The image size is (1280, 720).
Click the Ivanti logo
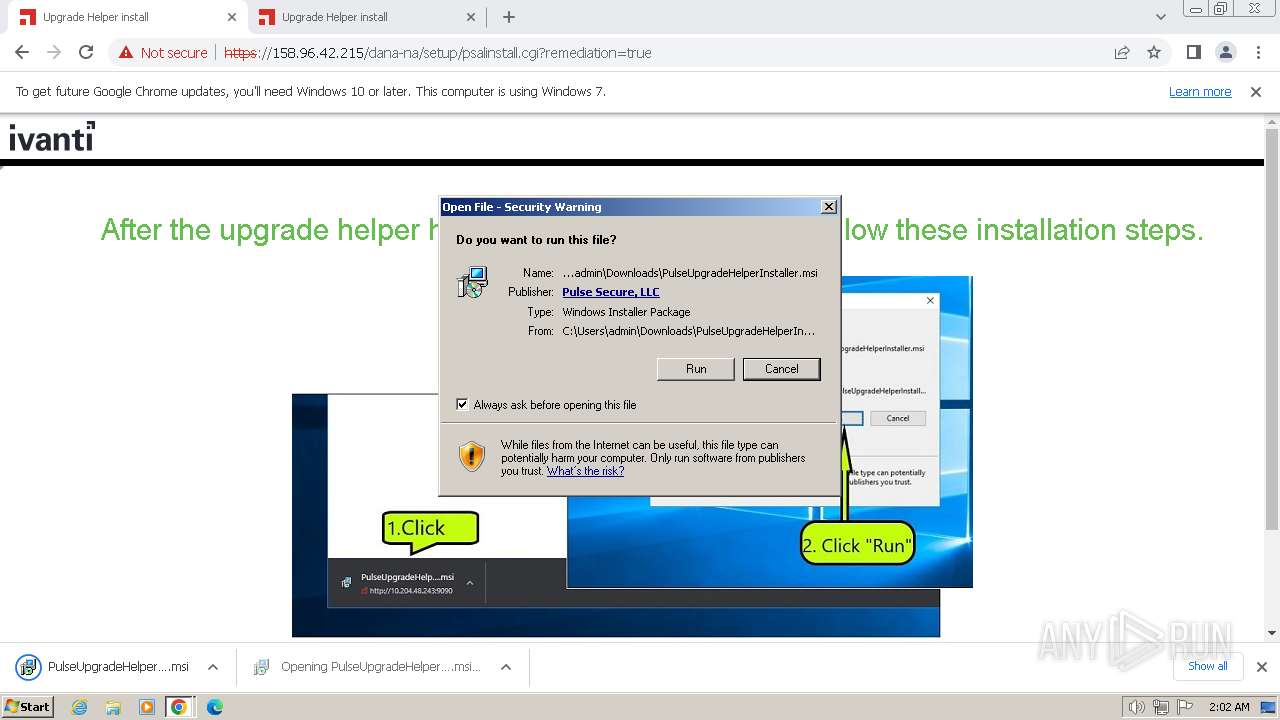pyautogui.click(x=52, y=136)
